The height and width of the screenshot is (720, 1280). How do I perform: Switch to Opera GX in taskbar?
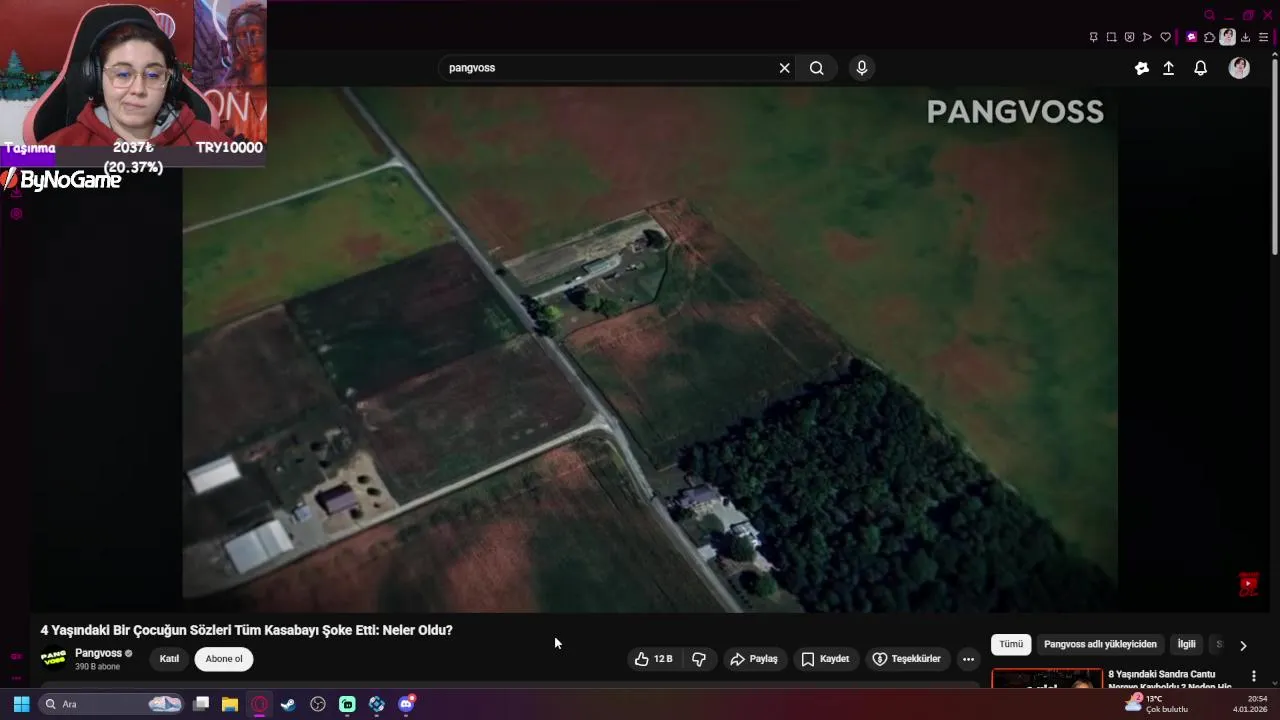(260, 704)
